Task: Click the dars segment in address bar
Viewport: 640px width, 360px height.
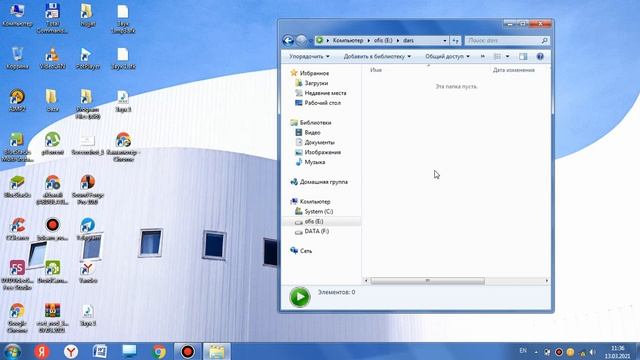Action: pos(408,40)
